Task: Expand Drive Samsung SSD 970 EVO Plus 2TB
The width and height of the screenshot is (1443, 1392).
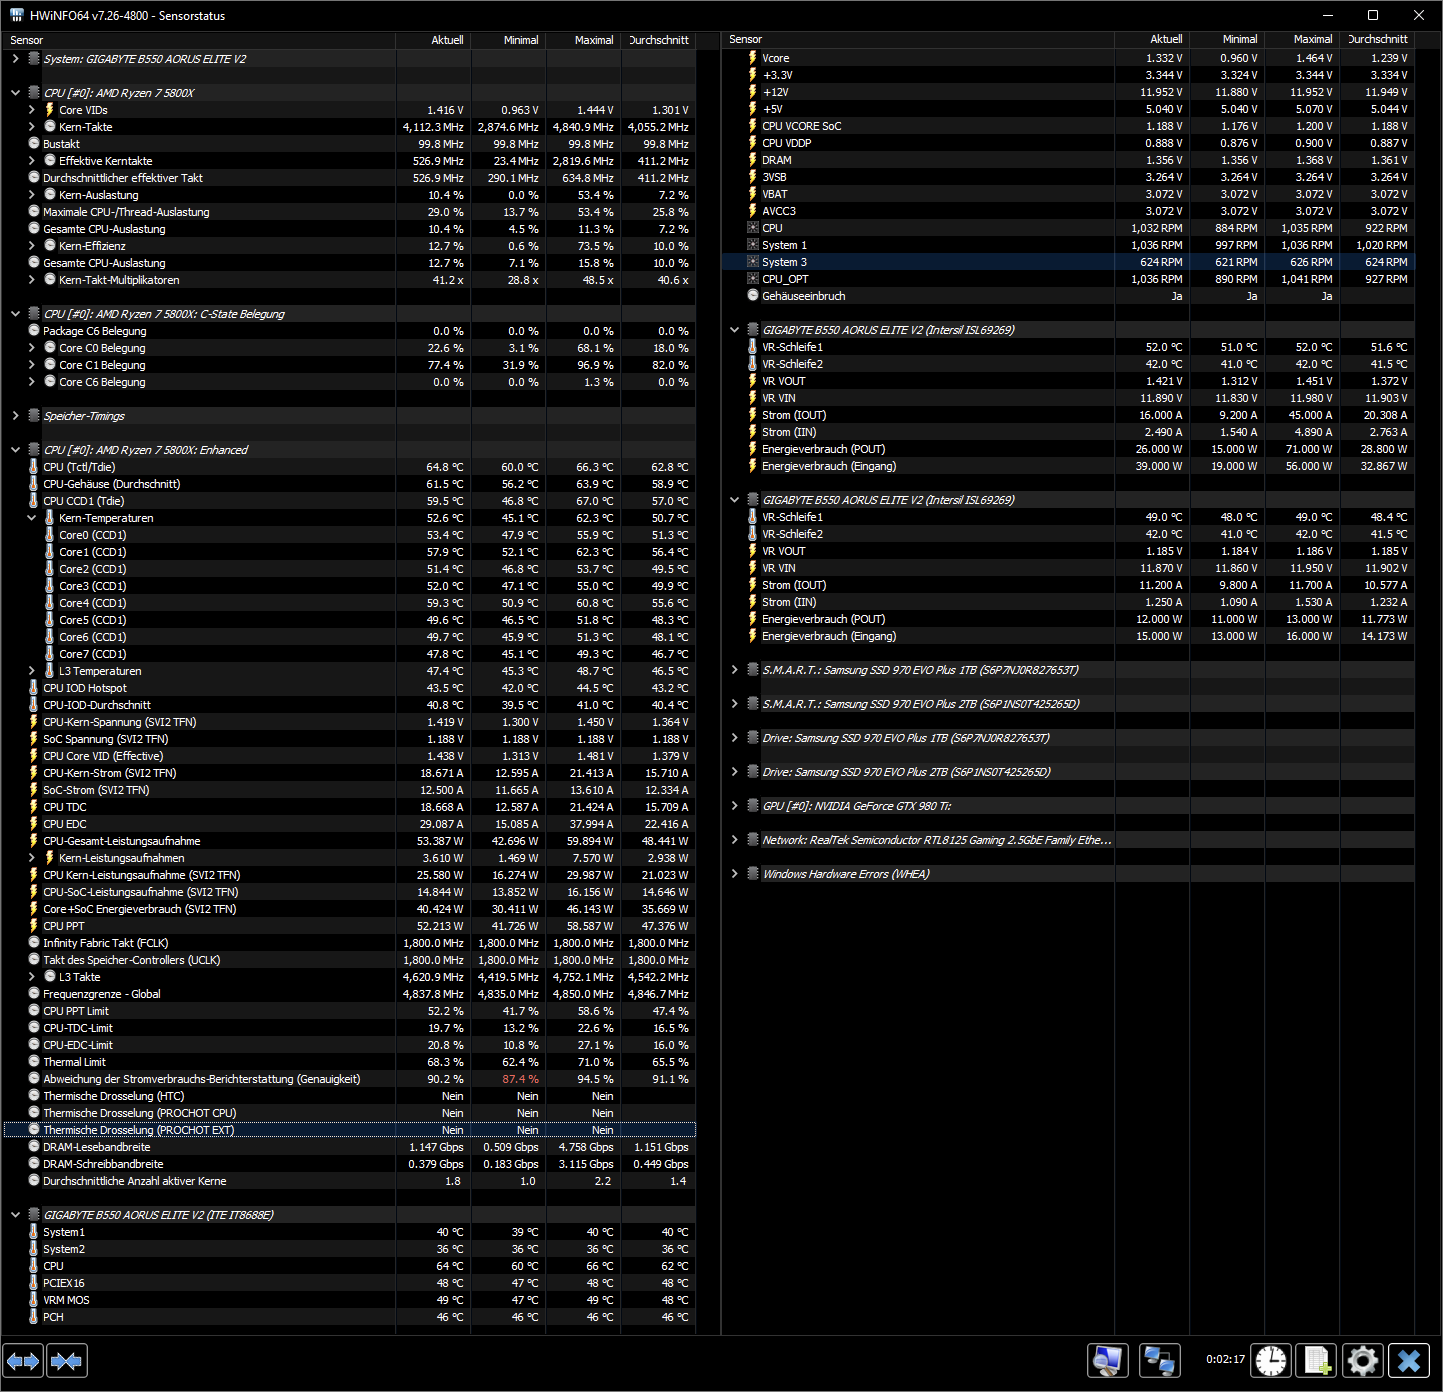Action: [734, 772]
